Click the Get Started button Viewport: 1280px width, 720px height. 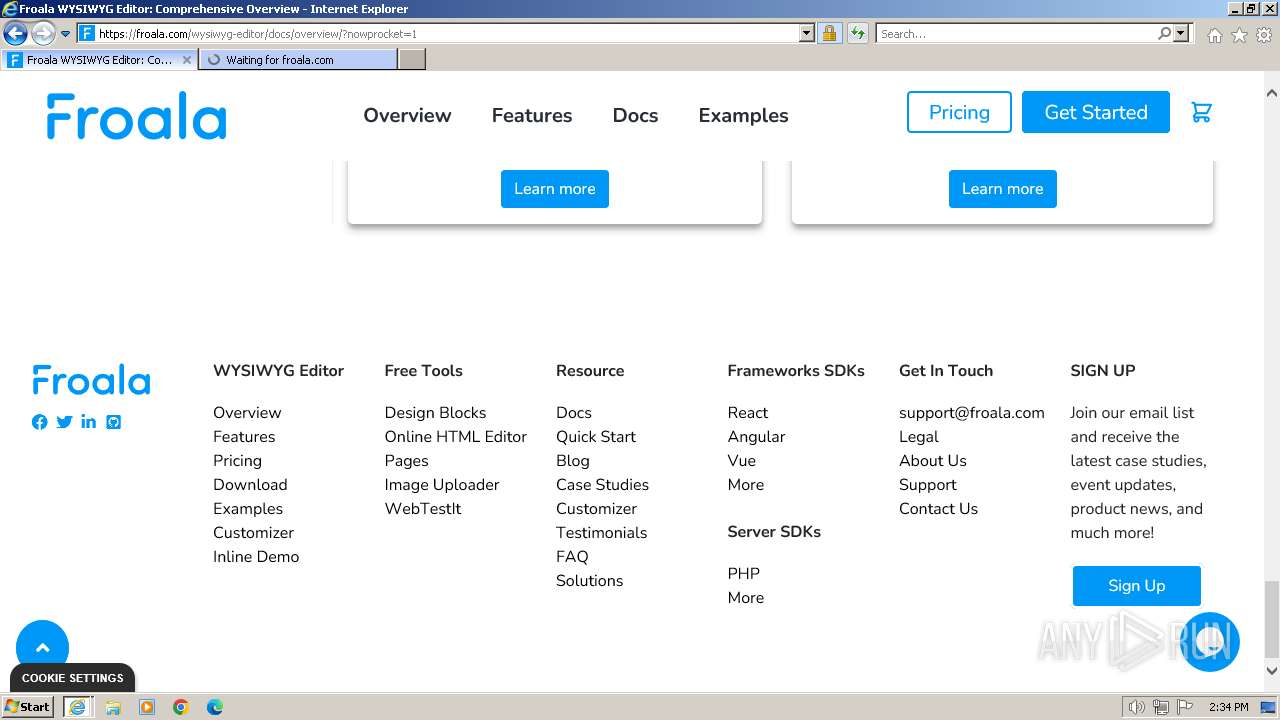1096,112
